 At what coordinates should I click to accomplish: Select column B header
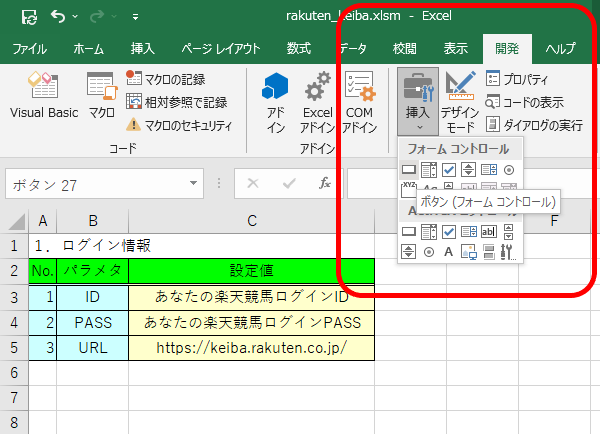[x=93, y=221]
